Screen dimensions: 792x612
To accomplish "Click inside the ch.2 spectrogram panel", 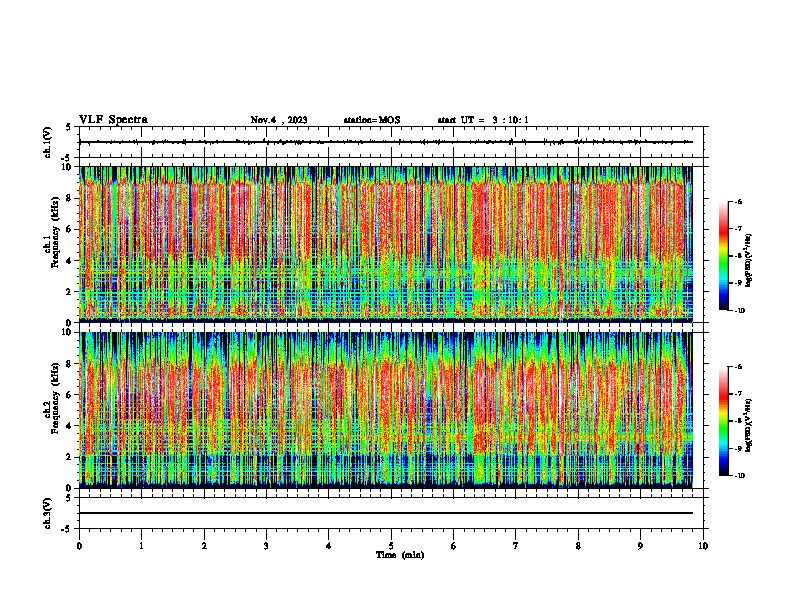I will tap(386, 410).
